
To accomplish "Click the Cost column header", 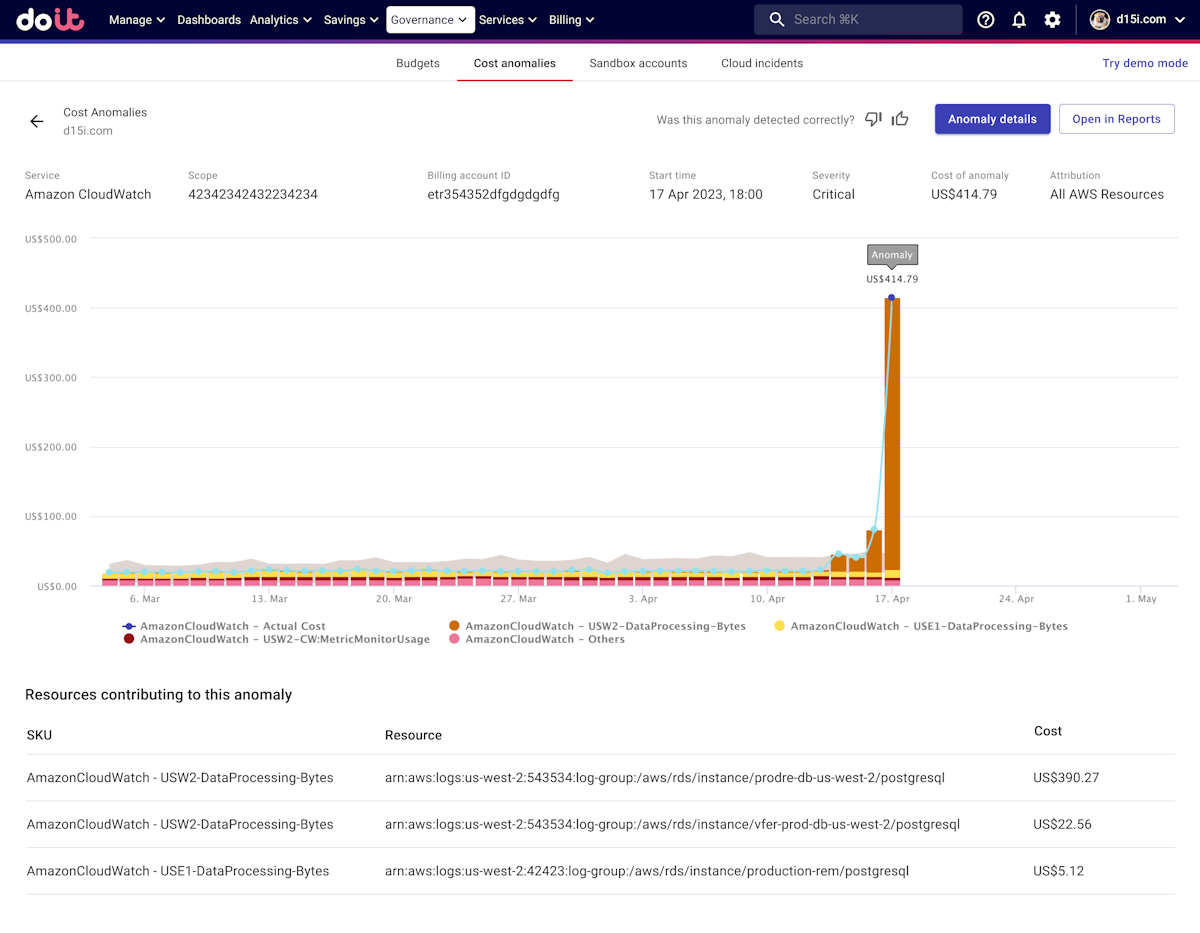I will [1048, 731].
